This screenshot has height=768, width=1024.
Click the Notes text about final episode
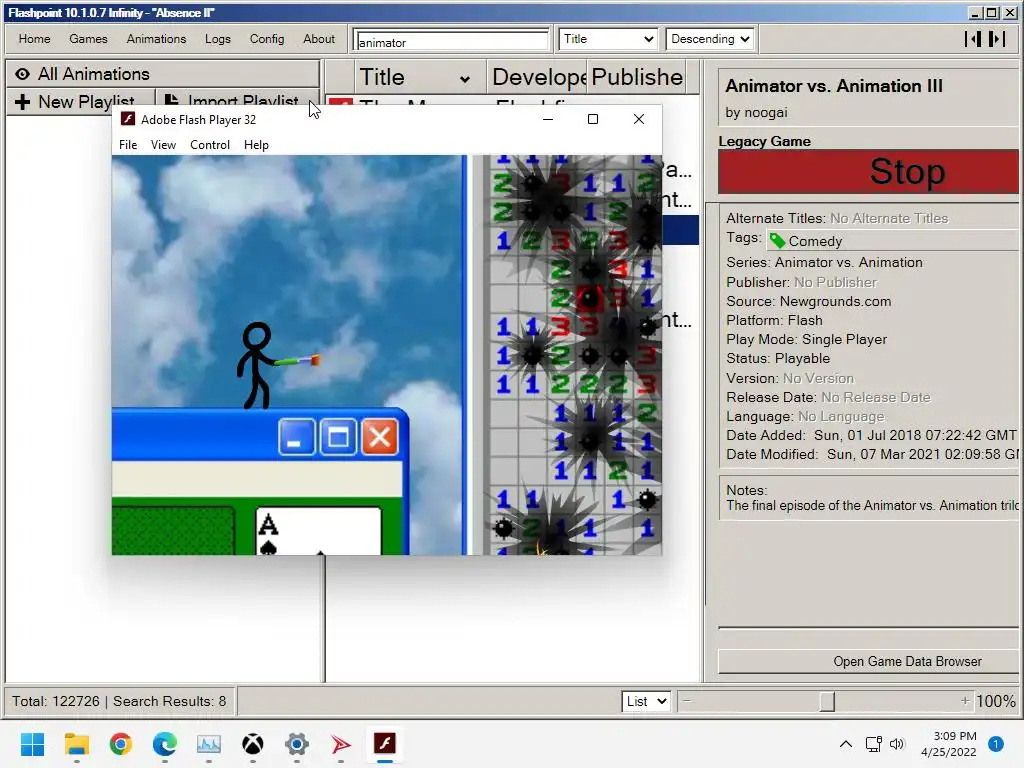[x=872, y=505]
